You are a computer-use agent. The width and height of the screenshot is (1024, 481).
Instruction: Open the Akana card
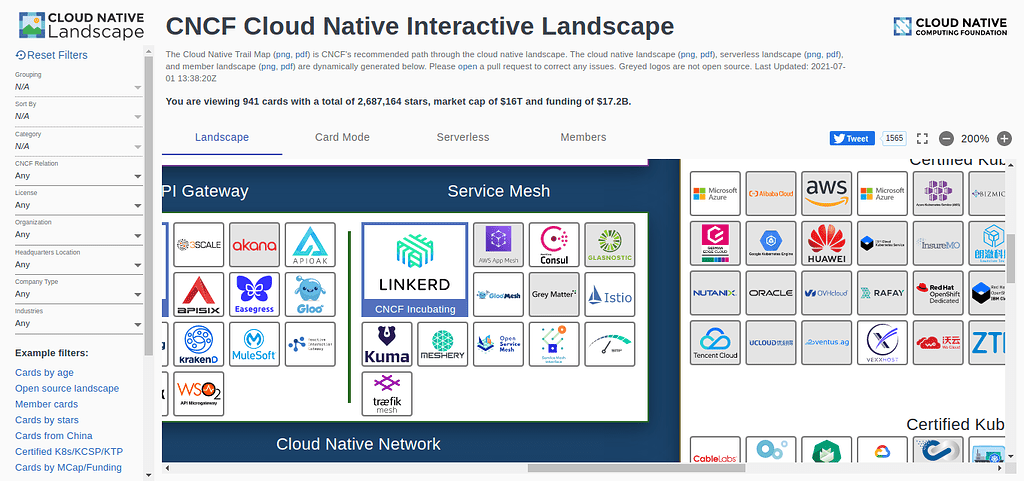click(255, 245)
